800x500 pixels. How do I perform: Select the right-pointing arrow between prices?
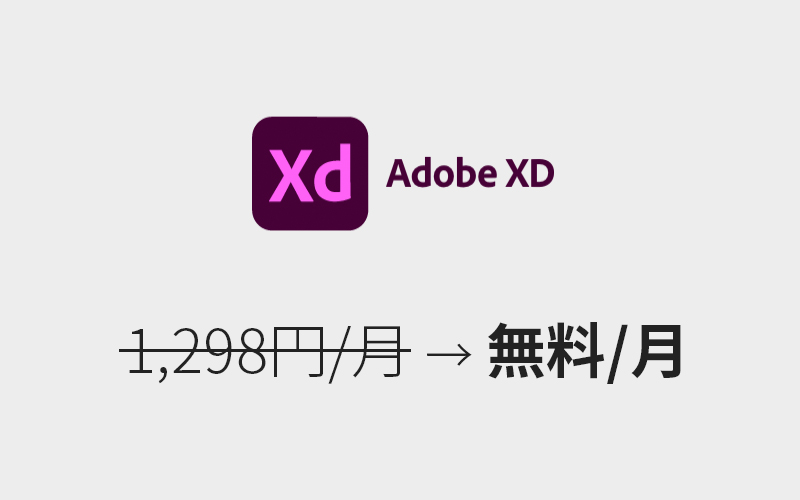[x=449, y=354]
